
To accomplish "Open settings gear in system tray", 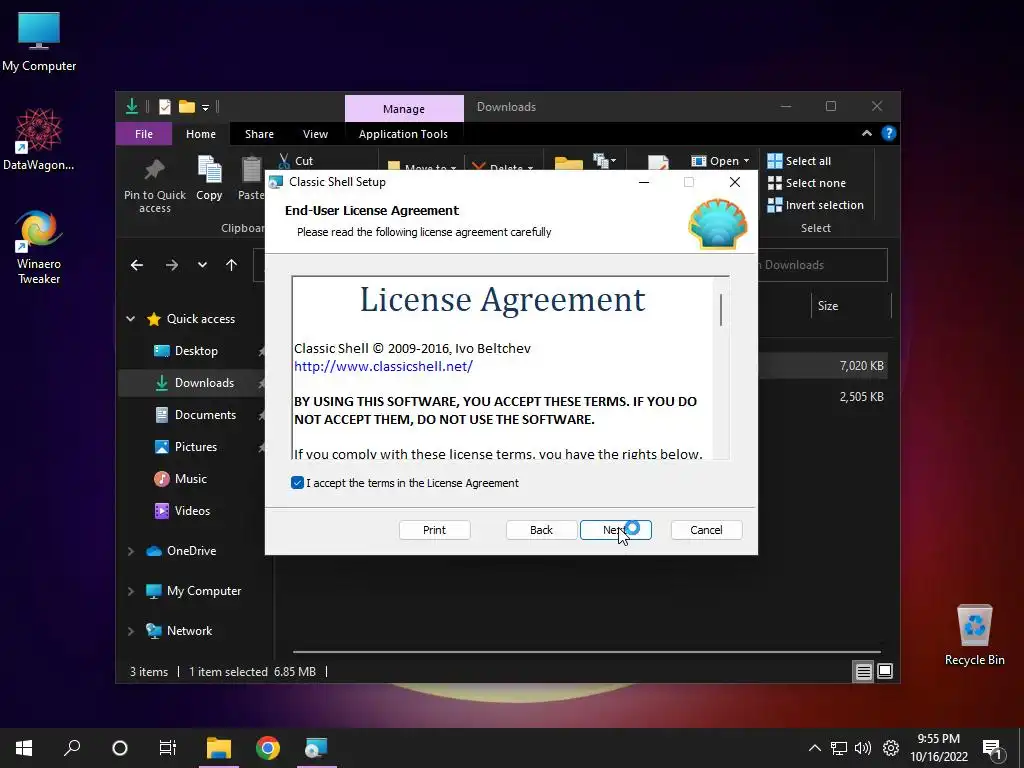I will click(890, 748).
